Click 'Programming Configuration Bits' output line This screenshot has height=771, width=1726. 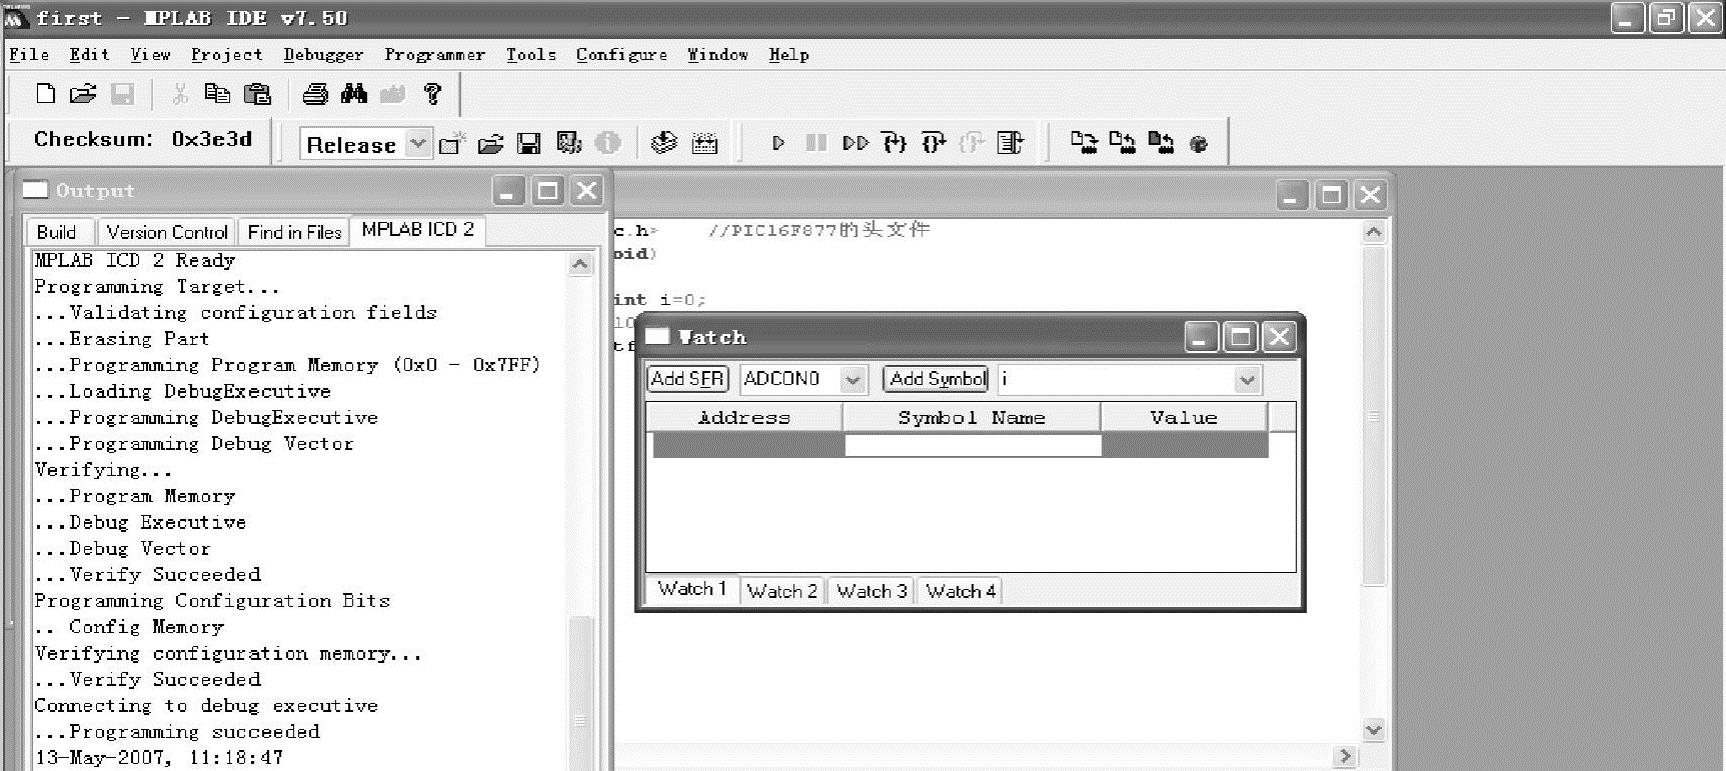pyautogui.click(x=212, y=601)
